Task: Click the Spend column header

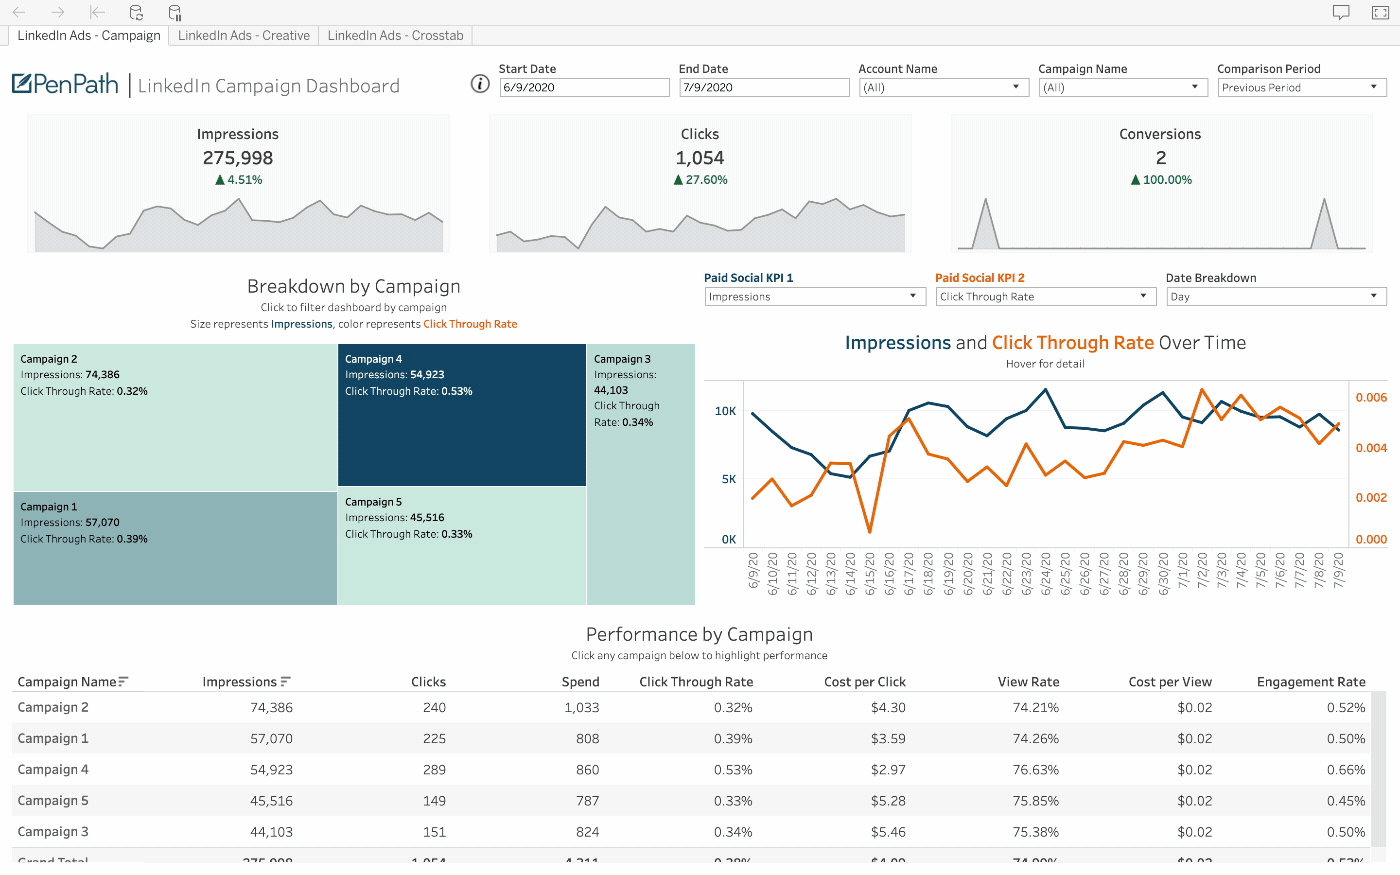Action: click(581, 682)
